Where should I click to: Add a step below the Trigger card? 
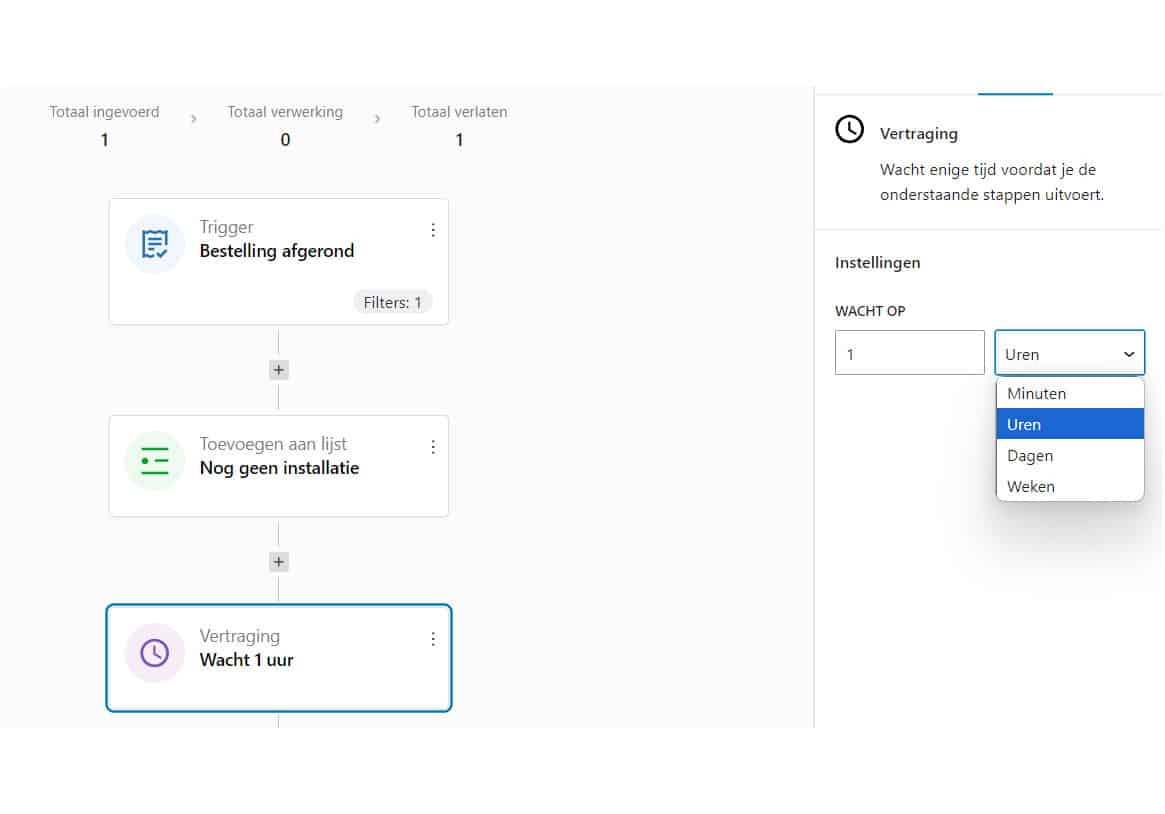click(279, 370)
